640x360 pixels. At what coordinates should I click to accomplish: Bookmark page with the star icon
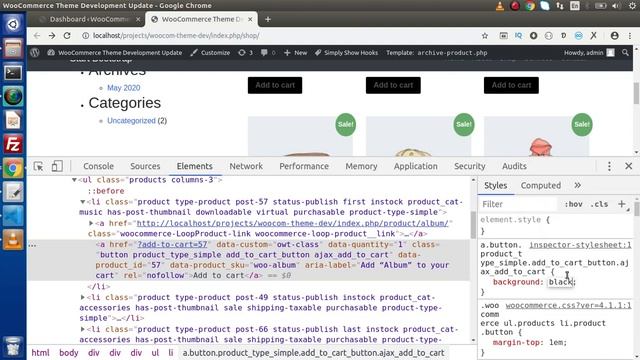click(484, 36)
